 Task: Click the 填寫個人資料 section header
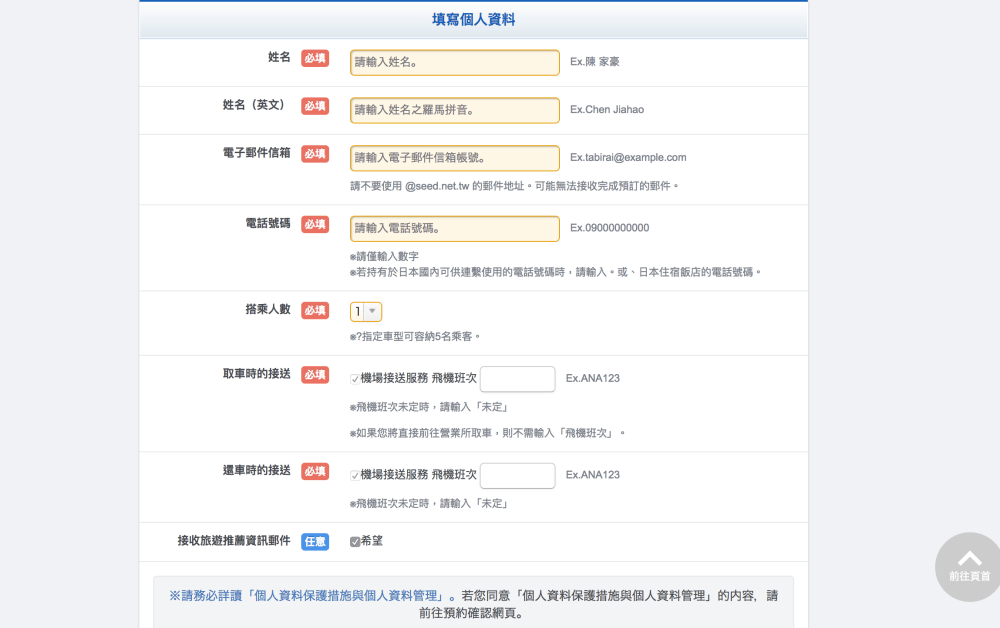click(474, 20)
